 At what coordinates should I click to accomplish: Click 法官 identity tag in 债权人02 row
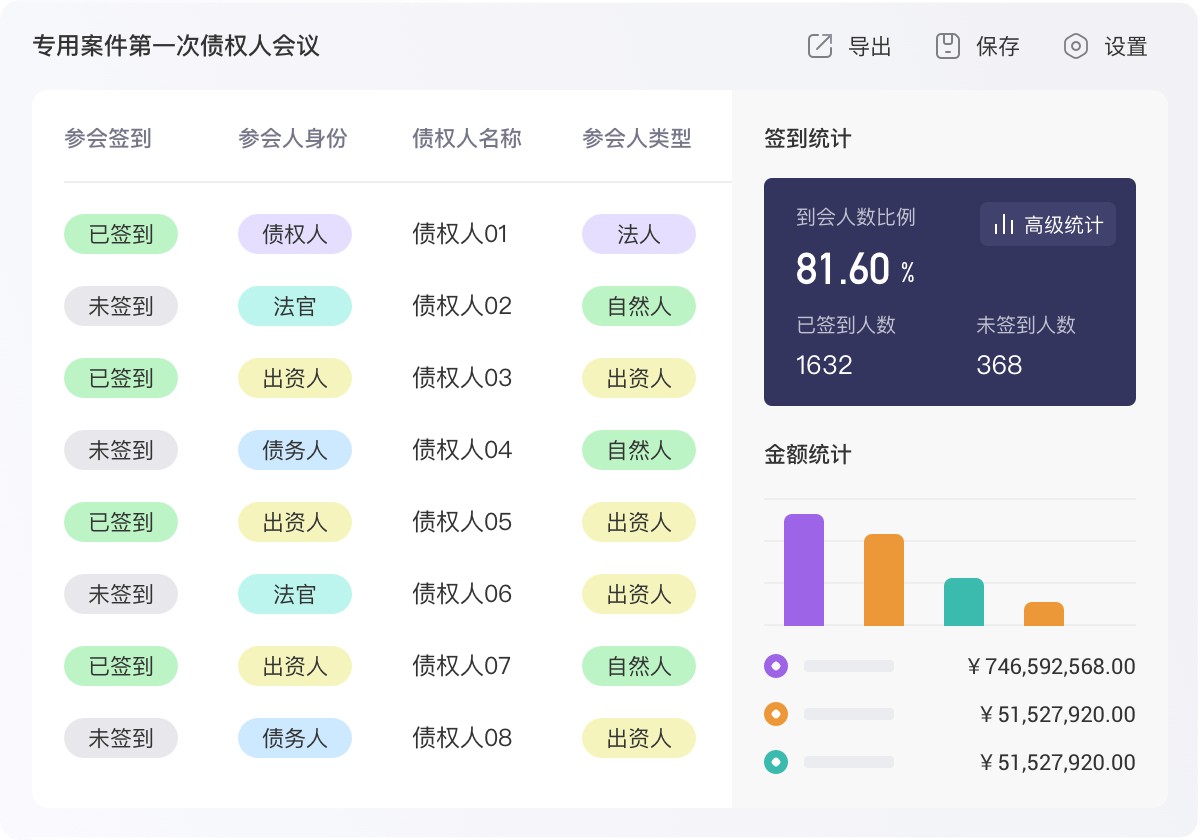tap(295, 306)
